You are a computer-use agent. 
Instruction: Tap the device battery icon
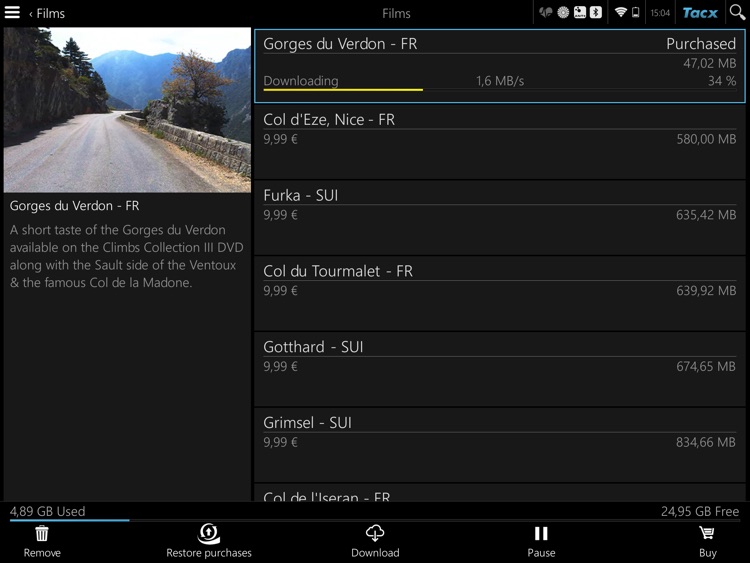(x=636, y=12)
